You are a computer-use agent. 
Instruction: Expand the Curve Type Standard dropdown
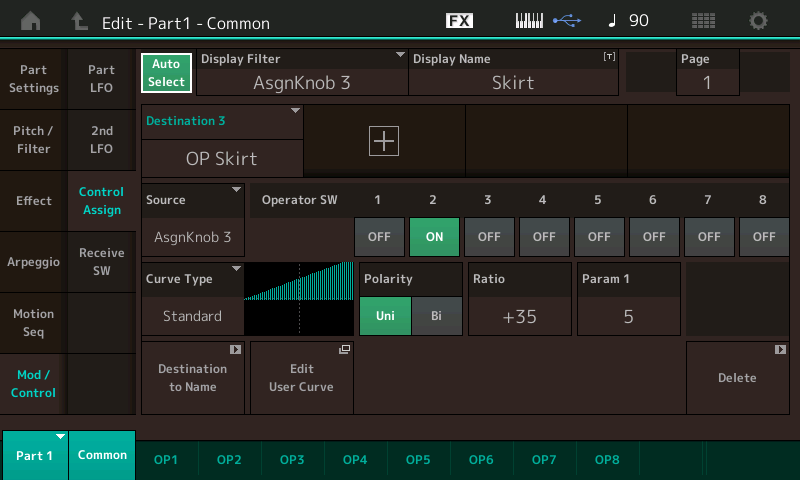(192, 299)
